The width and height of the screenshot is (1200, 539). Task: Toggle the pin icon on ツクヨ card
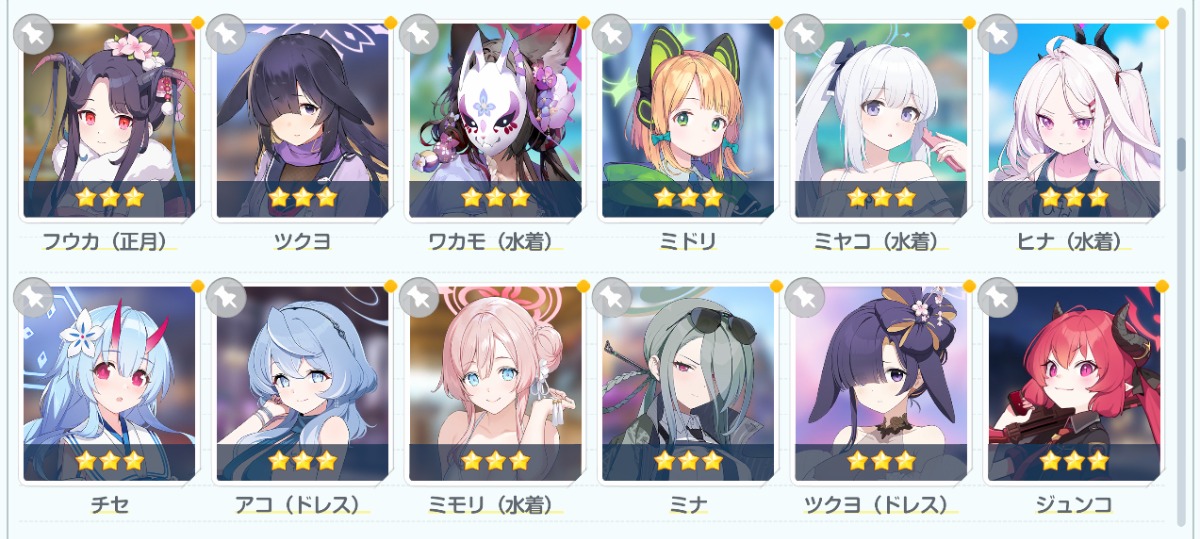pos(226,34)
